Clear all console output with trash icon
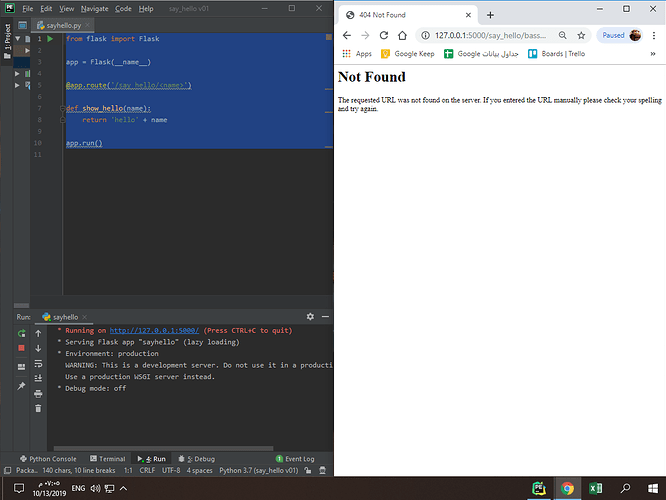The image size is (666, 500). (38, 408)
